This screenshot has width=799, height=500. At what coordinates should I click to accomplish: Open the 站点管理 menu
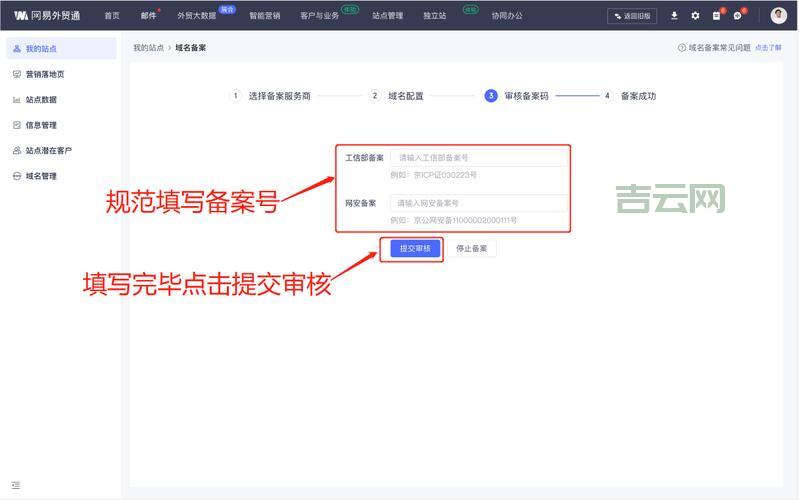[388, 16]
